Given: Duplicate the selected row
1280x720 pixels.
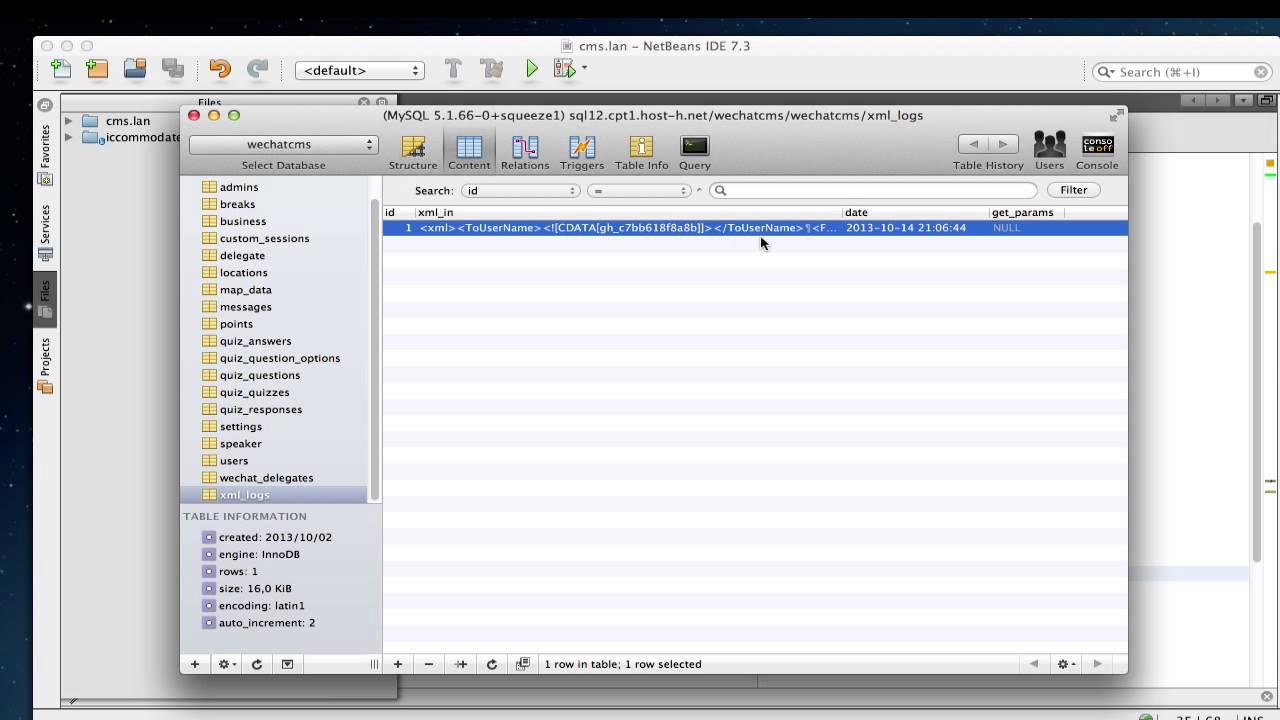Looking at the screenshot, I should click(x=460, y=664).
